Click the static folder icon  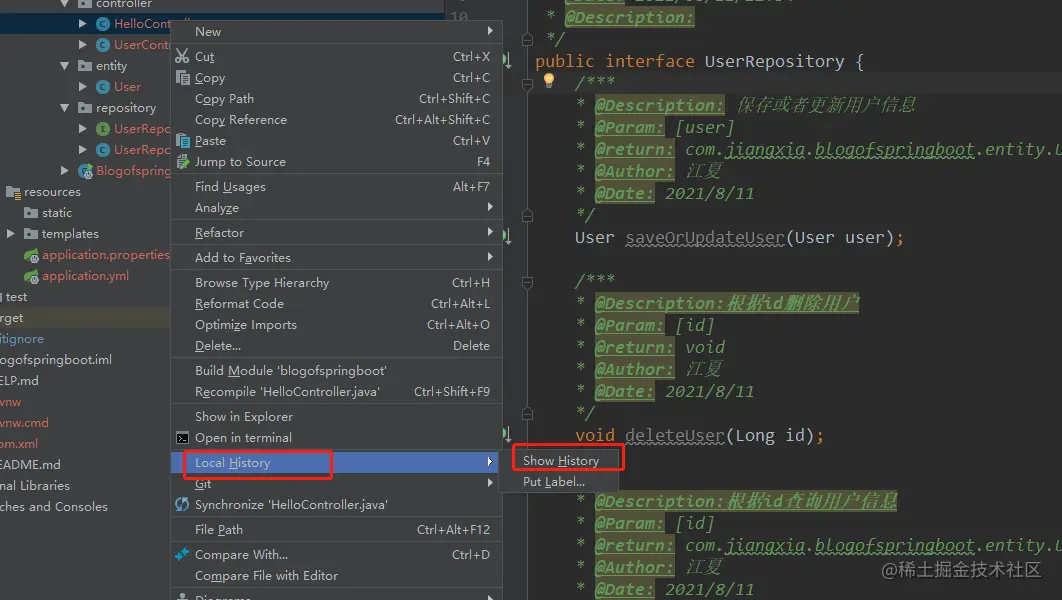tap(31, 213)
